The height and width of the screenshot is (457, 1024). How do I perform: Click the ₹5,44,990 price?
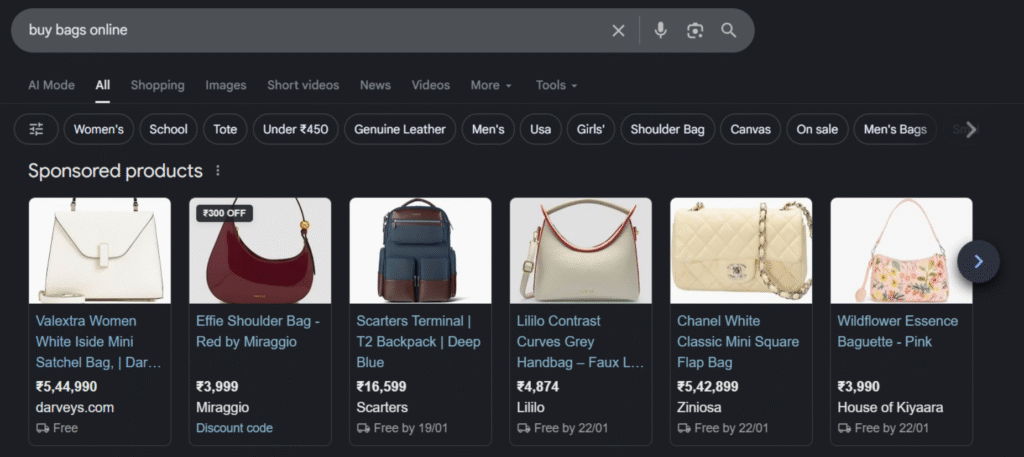67,387
